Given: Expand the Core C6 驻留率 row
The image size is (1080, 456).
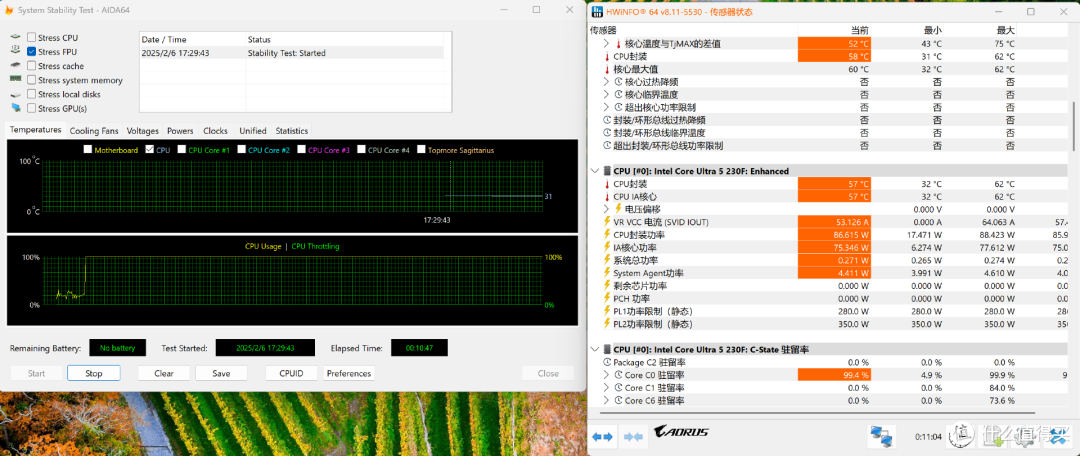Looking at the screenshot, I should (606, 400).
